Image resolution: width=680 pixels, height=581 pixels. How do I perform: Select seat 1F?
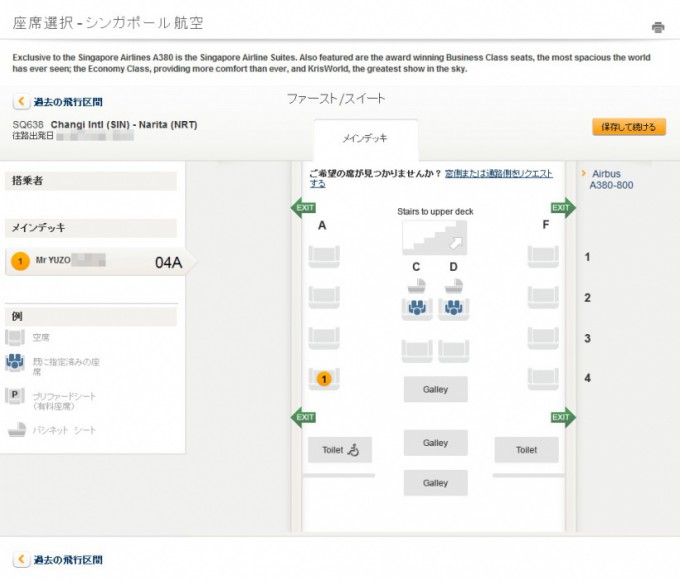(x=543, y=256)
